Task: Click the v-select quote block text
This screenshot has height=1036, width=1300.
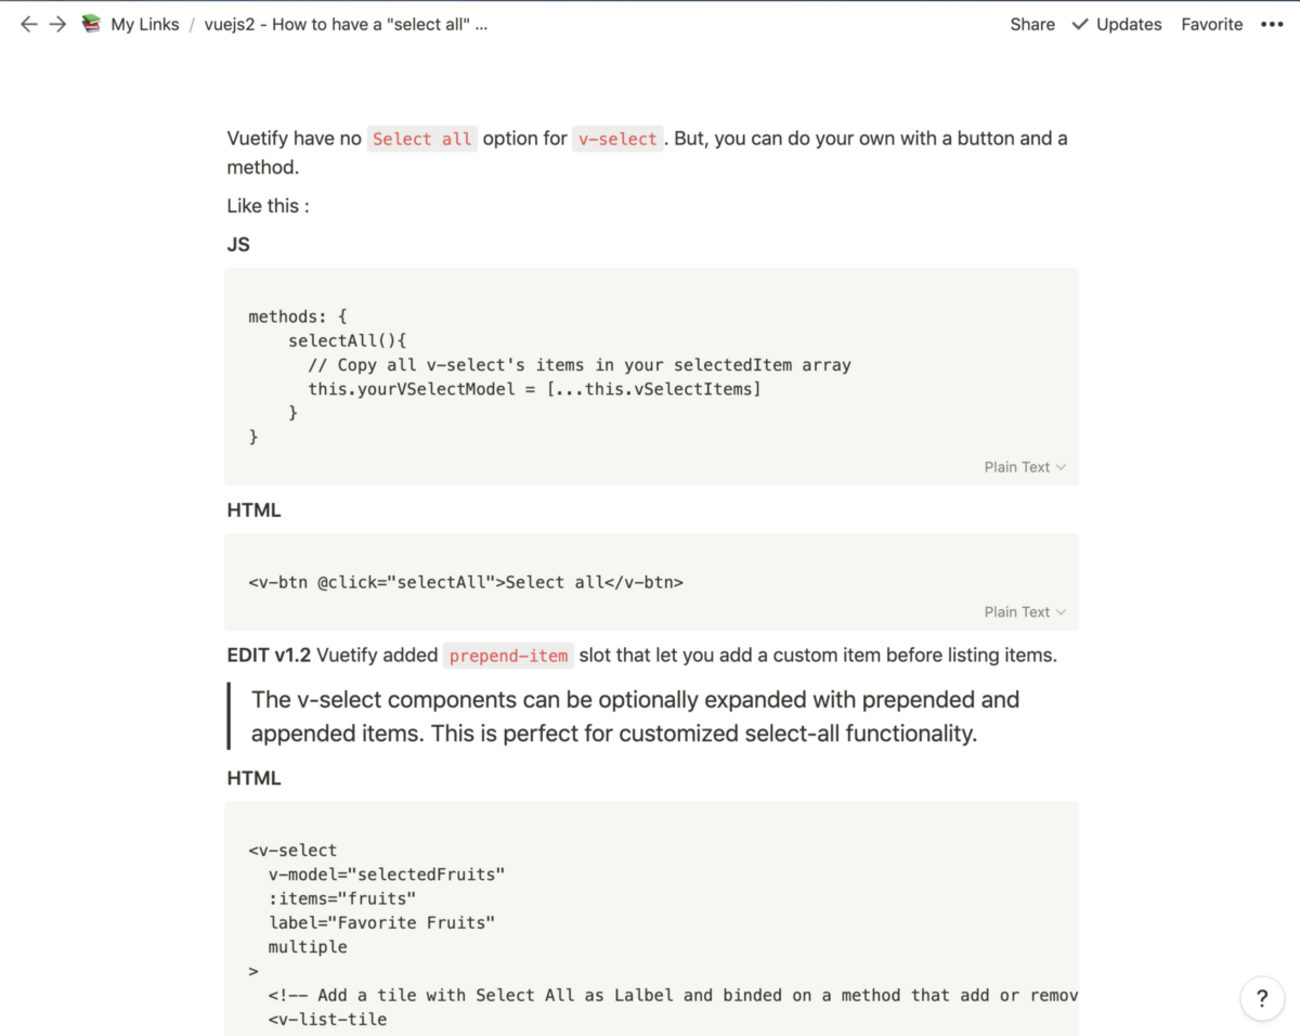Action: tap(635, 716)
